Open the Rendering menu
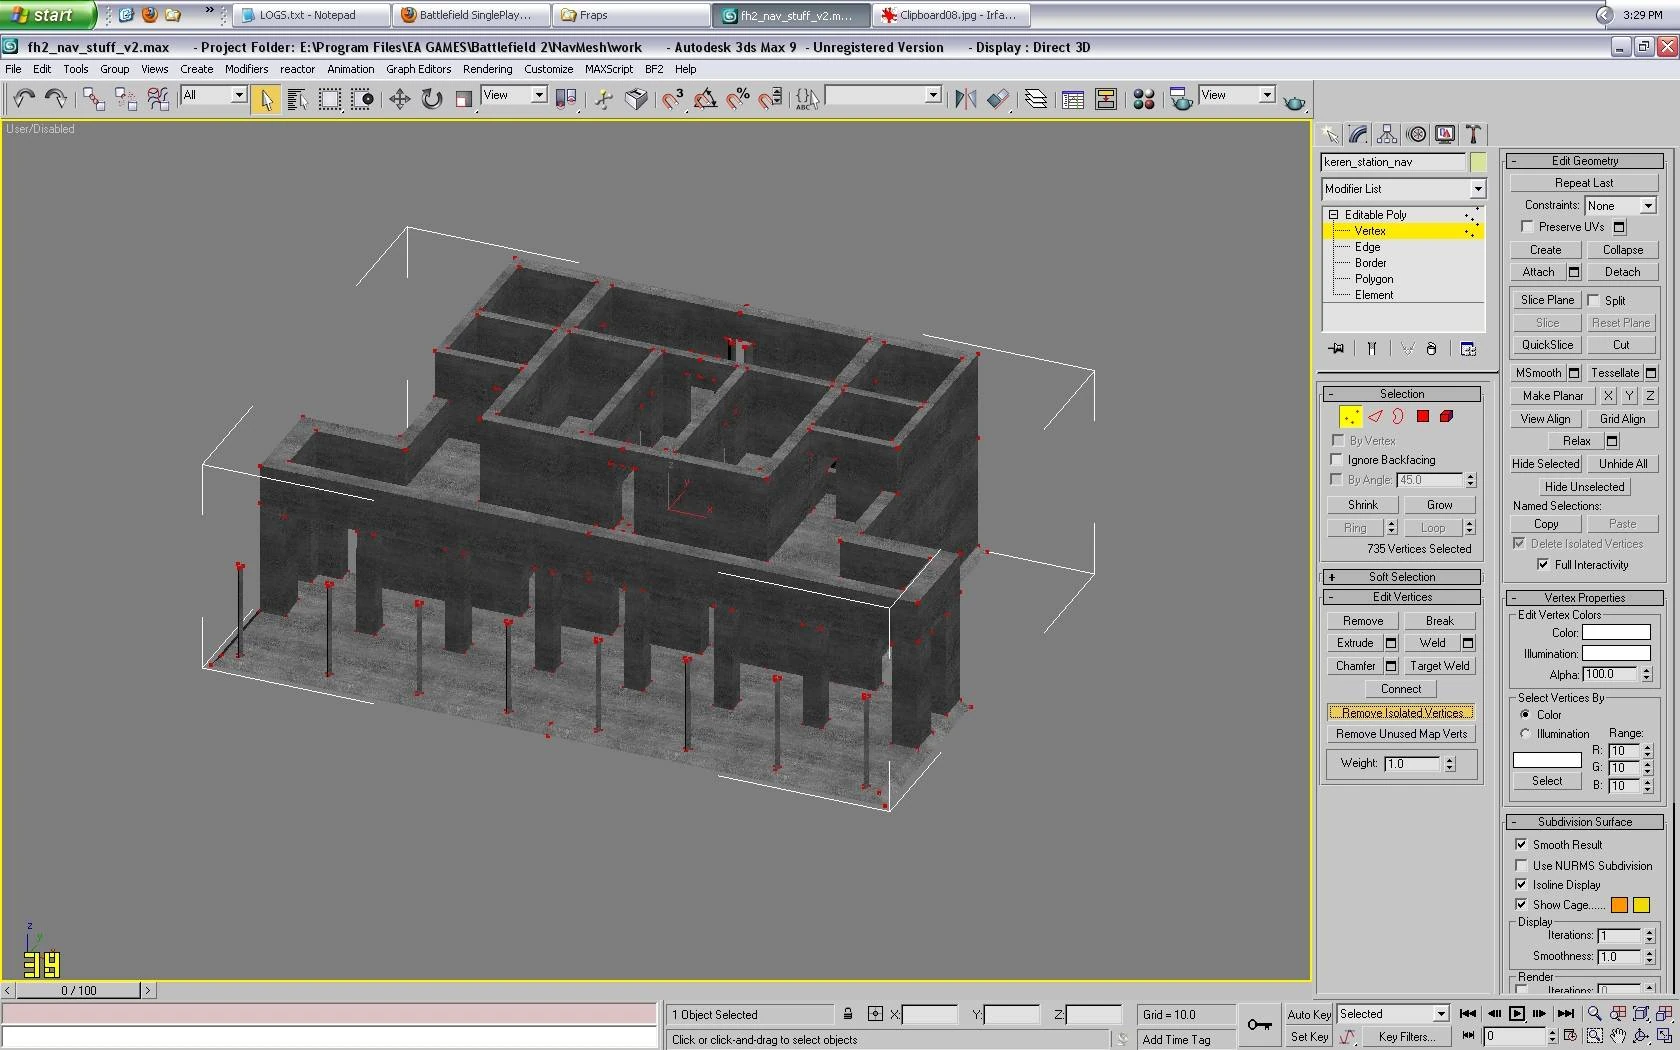This screenshot has width=1680, height=1050. pos(487,69)
